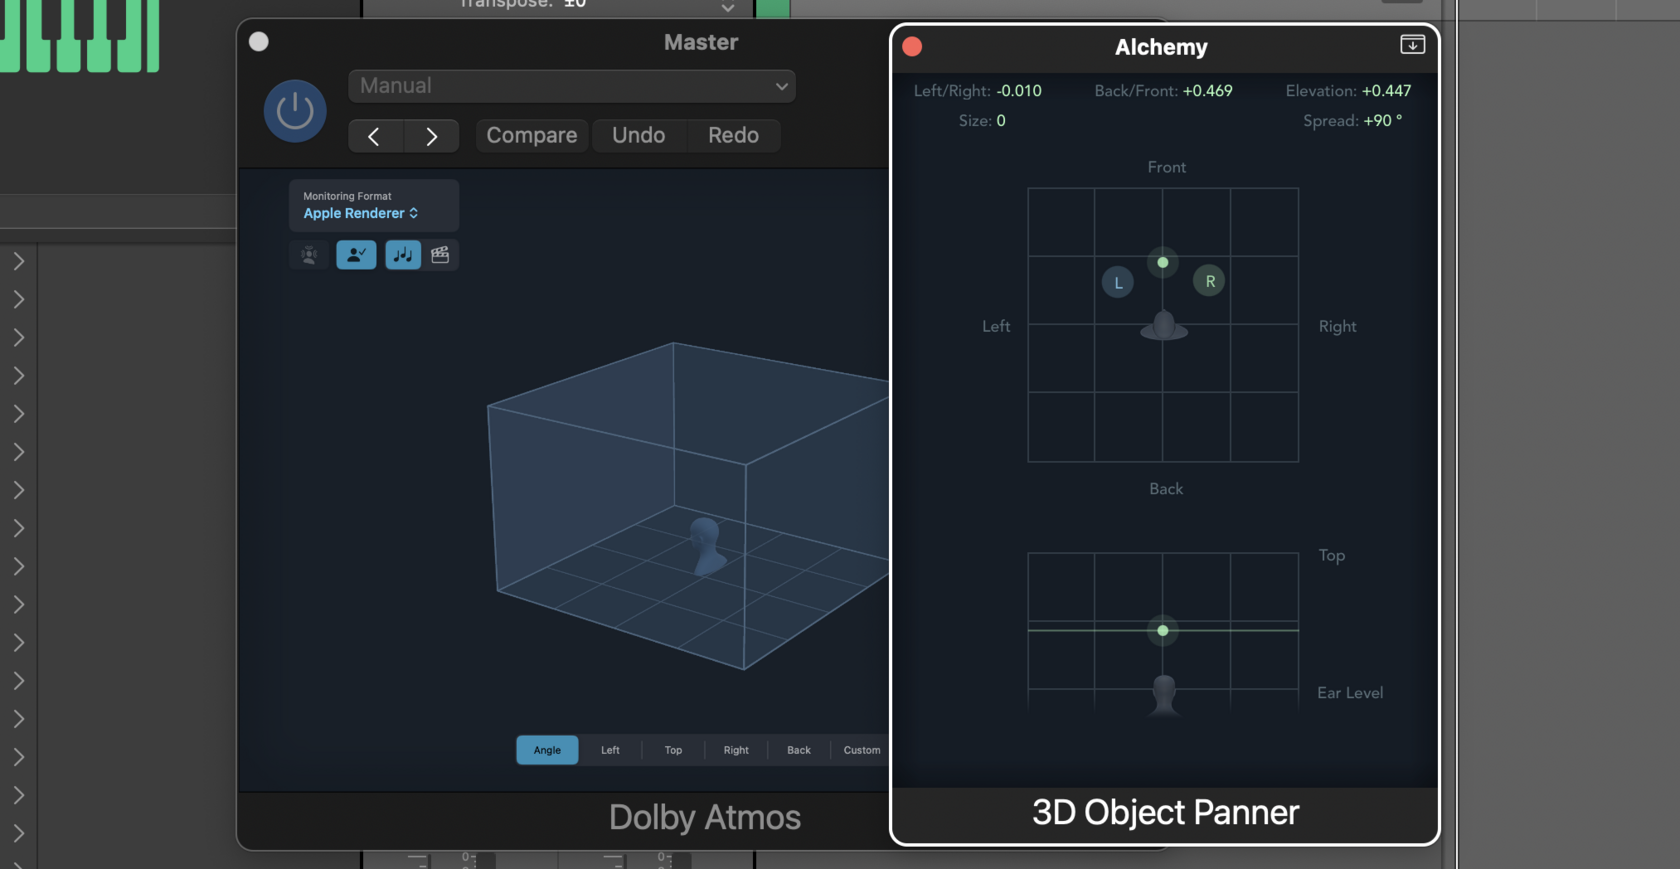
Task: Switch to the Angle view tab
Action: click(547, 750)
